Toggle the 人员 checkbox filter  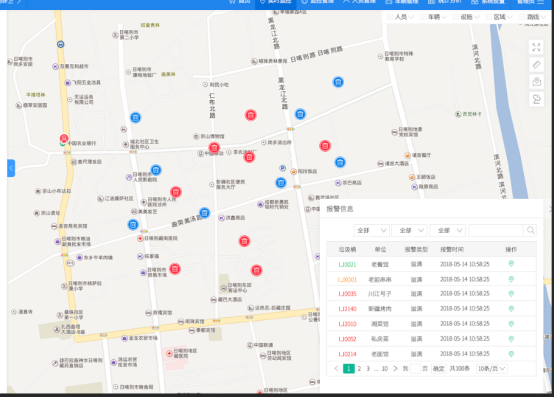tap(390, 17)
